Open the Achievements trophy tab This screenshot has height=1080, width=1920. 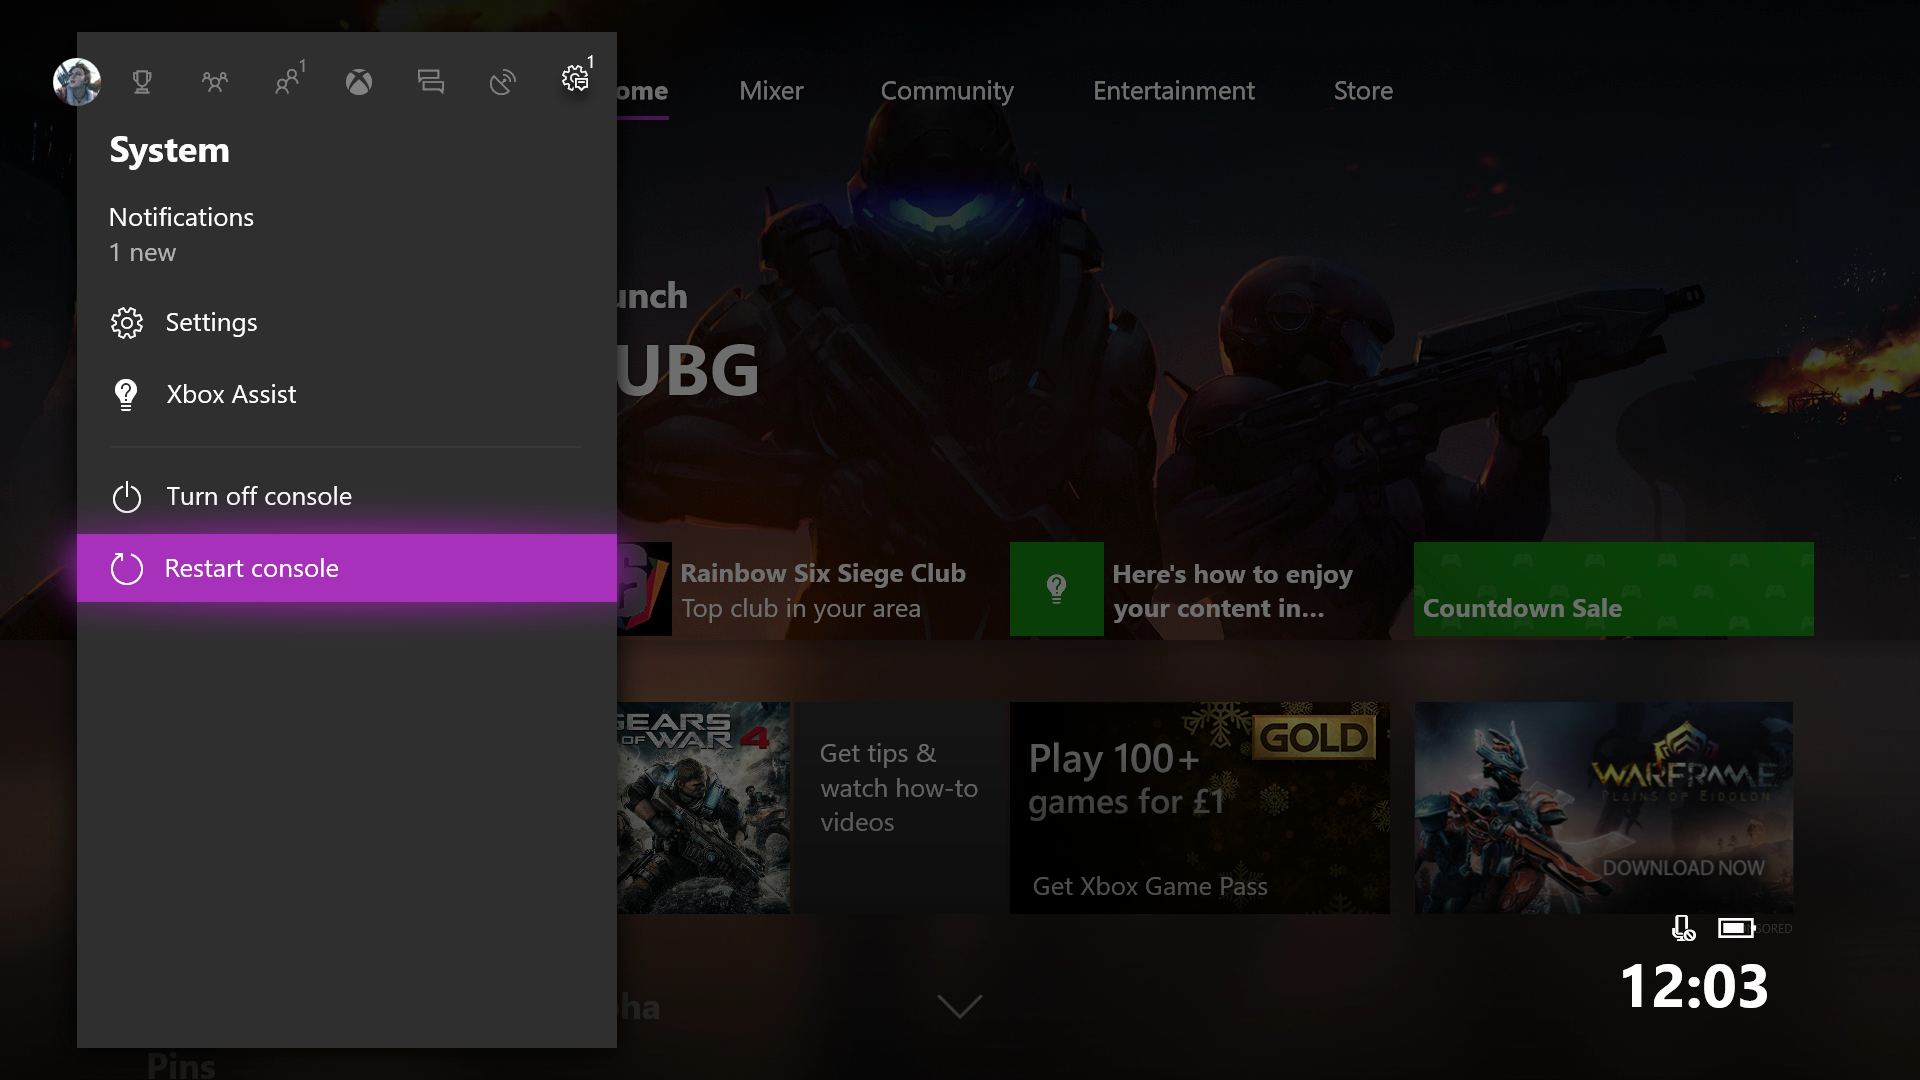[142, 82]
